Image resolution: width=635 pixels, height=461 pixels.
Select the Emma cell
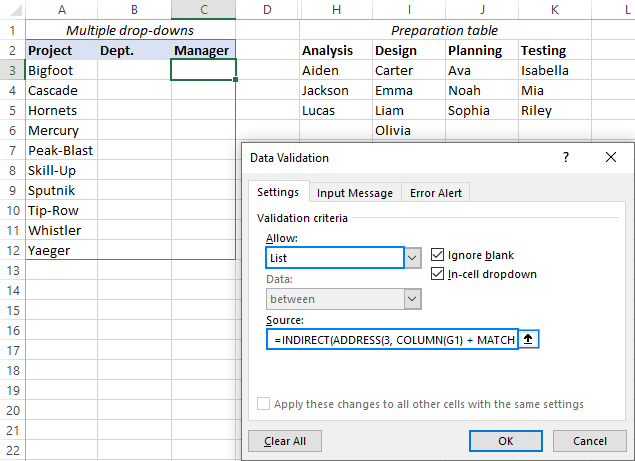pos(409,90)
